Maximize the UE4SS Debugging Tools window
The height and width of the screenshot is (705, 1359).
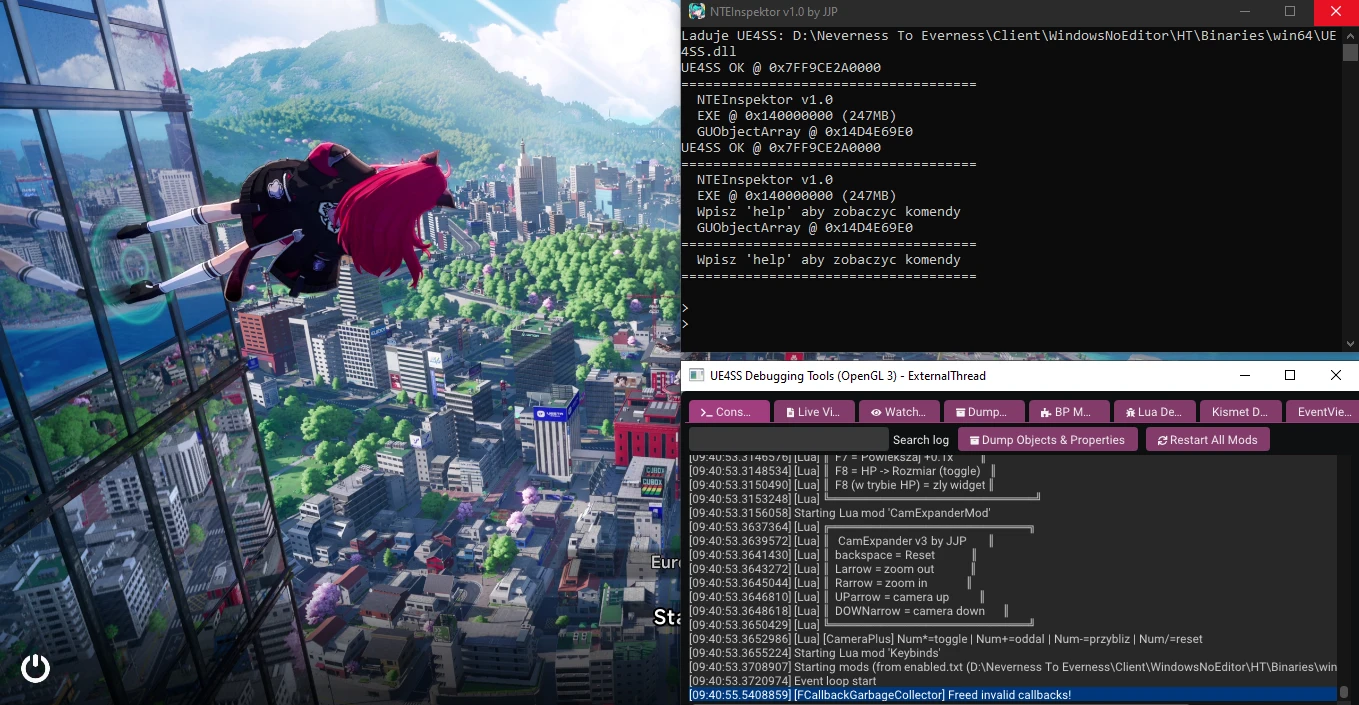1290,376
